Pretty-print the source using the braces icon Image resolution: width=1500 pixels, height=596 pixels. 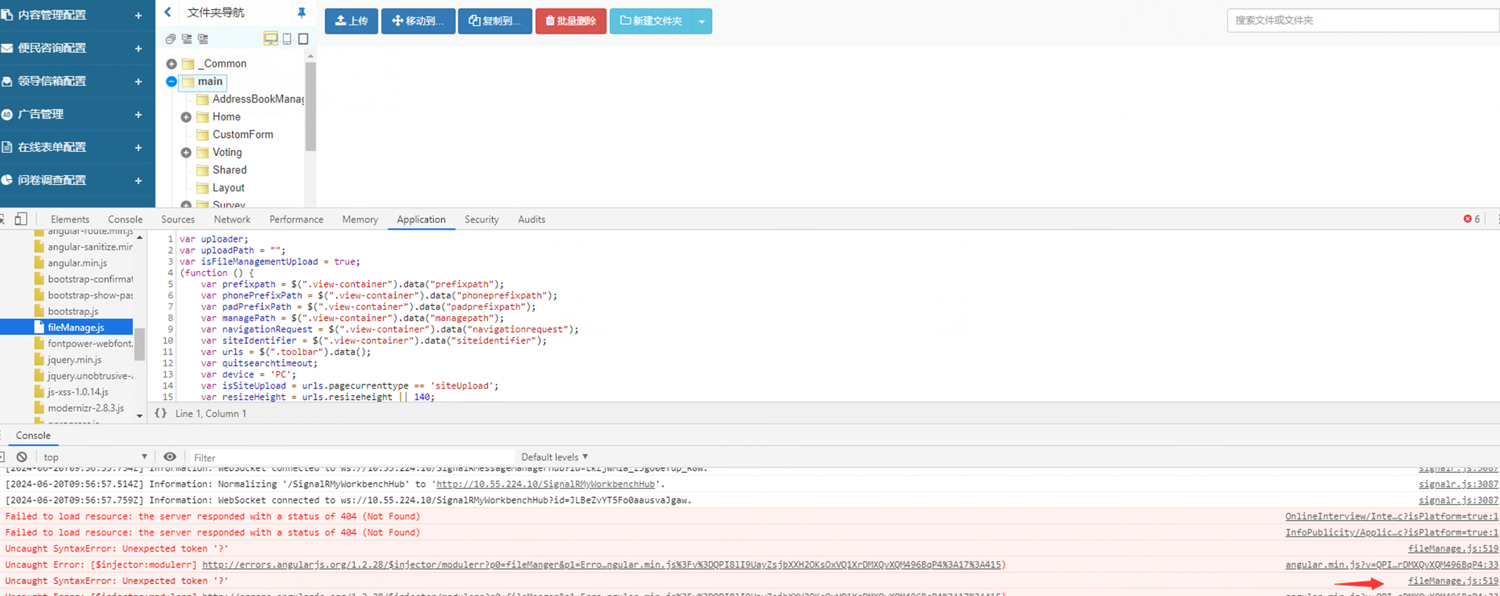pyautogui.click(x=160, y=413)
